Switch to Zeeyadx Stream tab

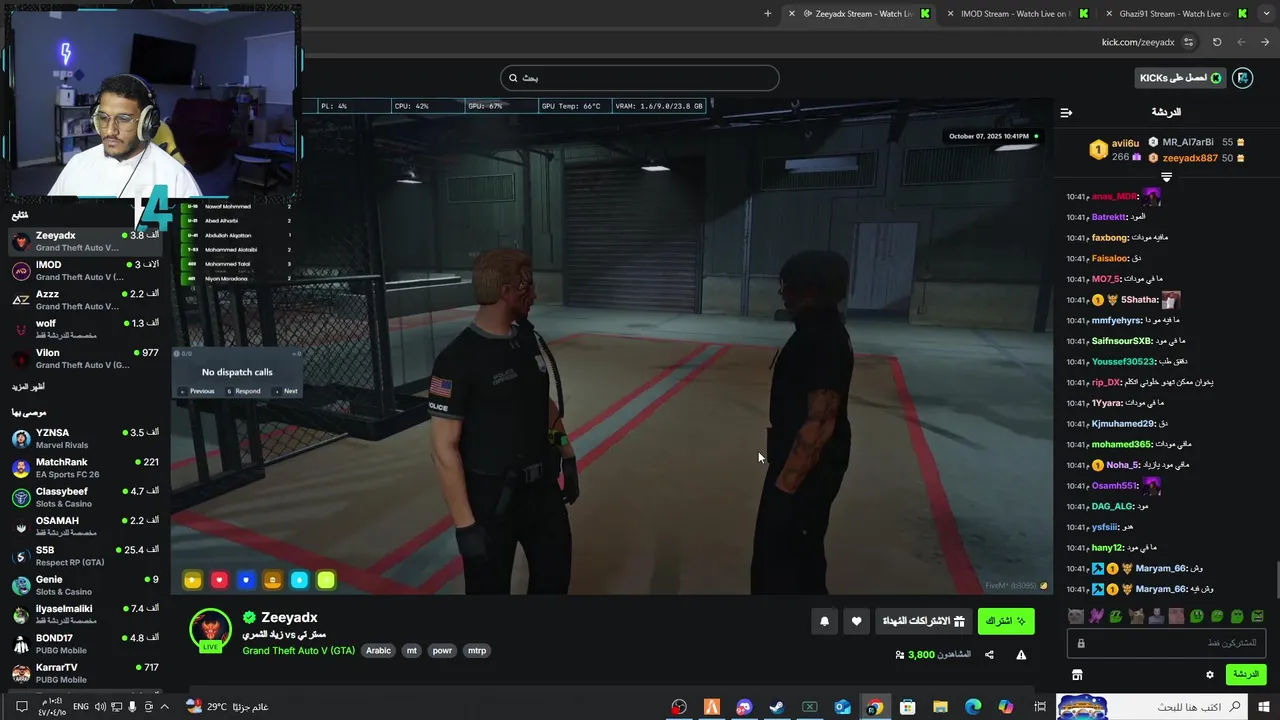863,14
